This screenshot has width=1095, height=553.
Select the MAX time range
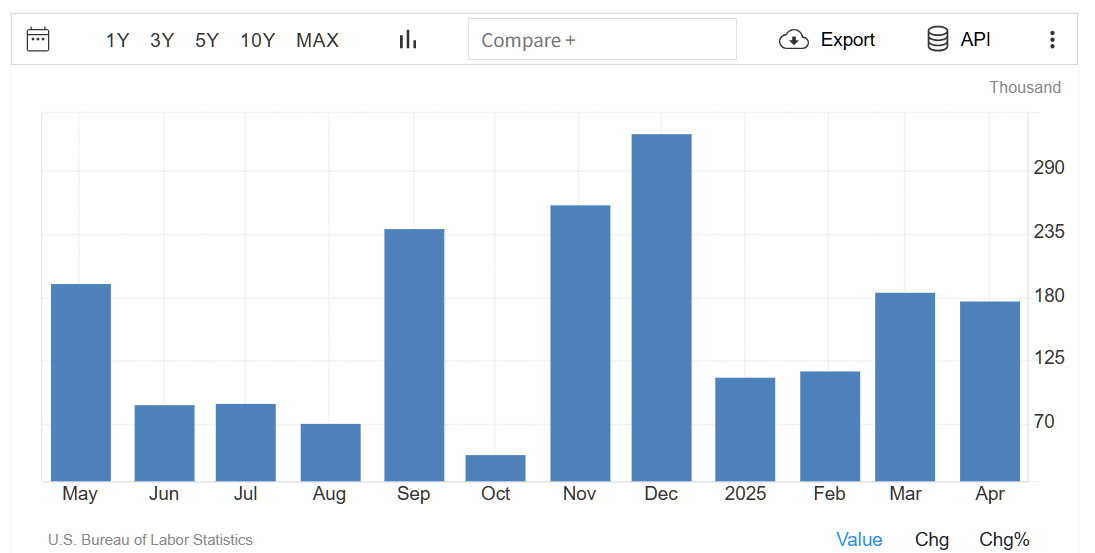318,40
